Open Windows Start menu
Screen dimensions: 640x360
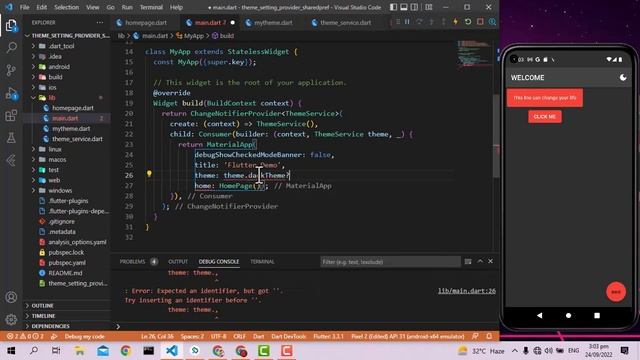coord(11,351)
